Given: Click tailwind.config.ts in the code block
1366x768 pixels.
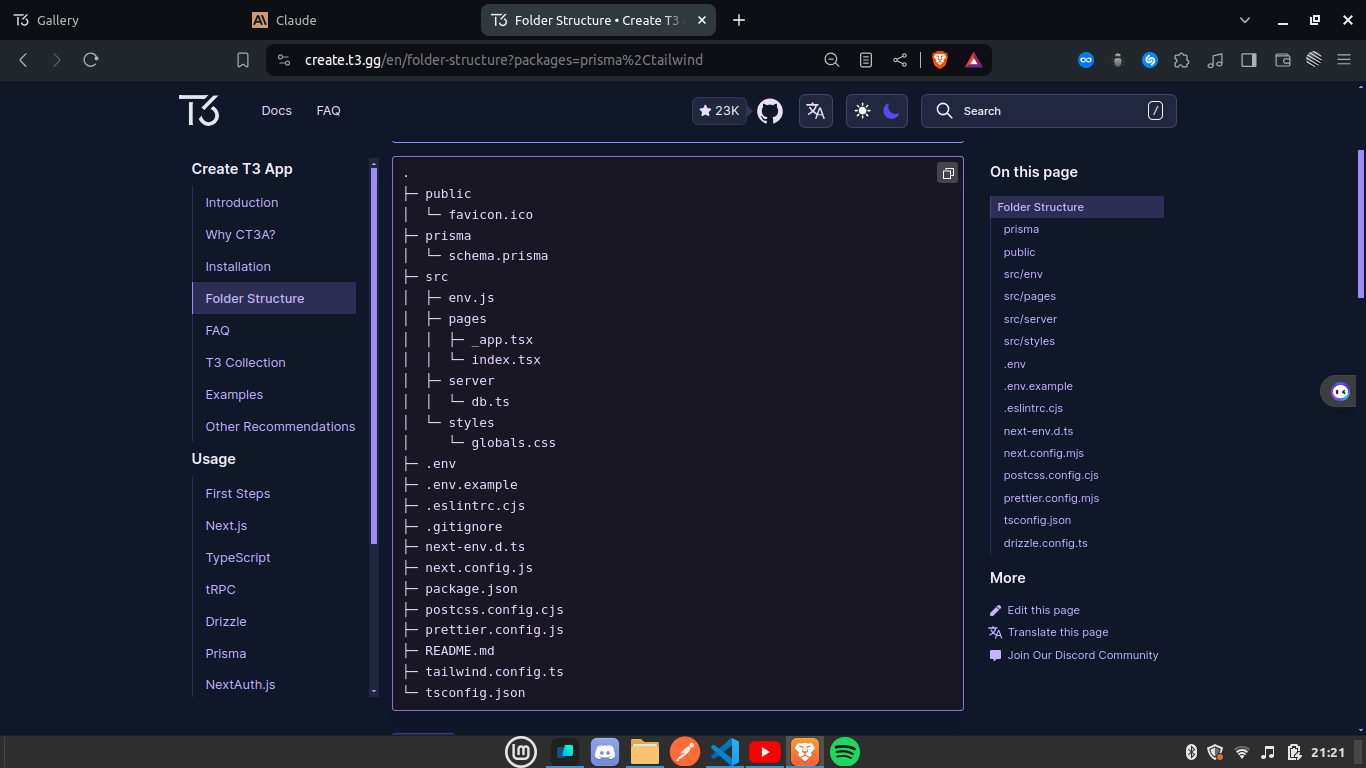Looking at the screenshot, I should 494,672.
